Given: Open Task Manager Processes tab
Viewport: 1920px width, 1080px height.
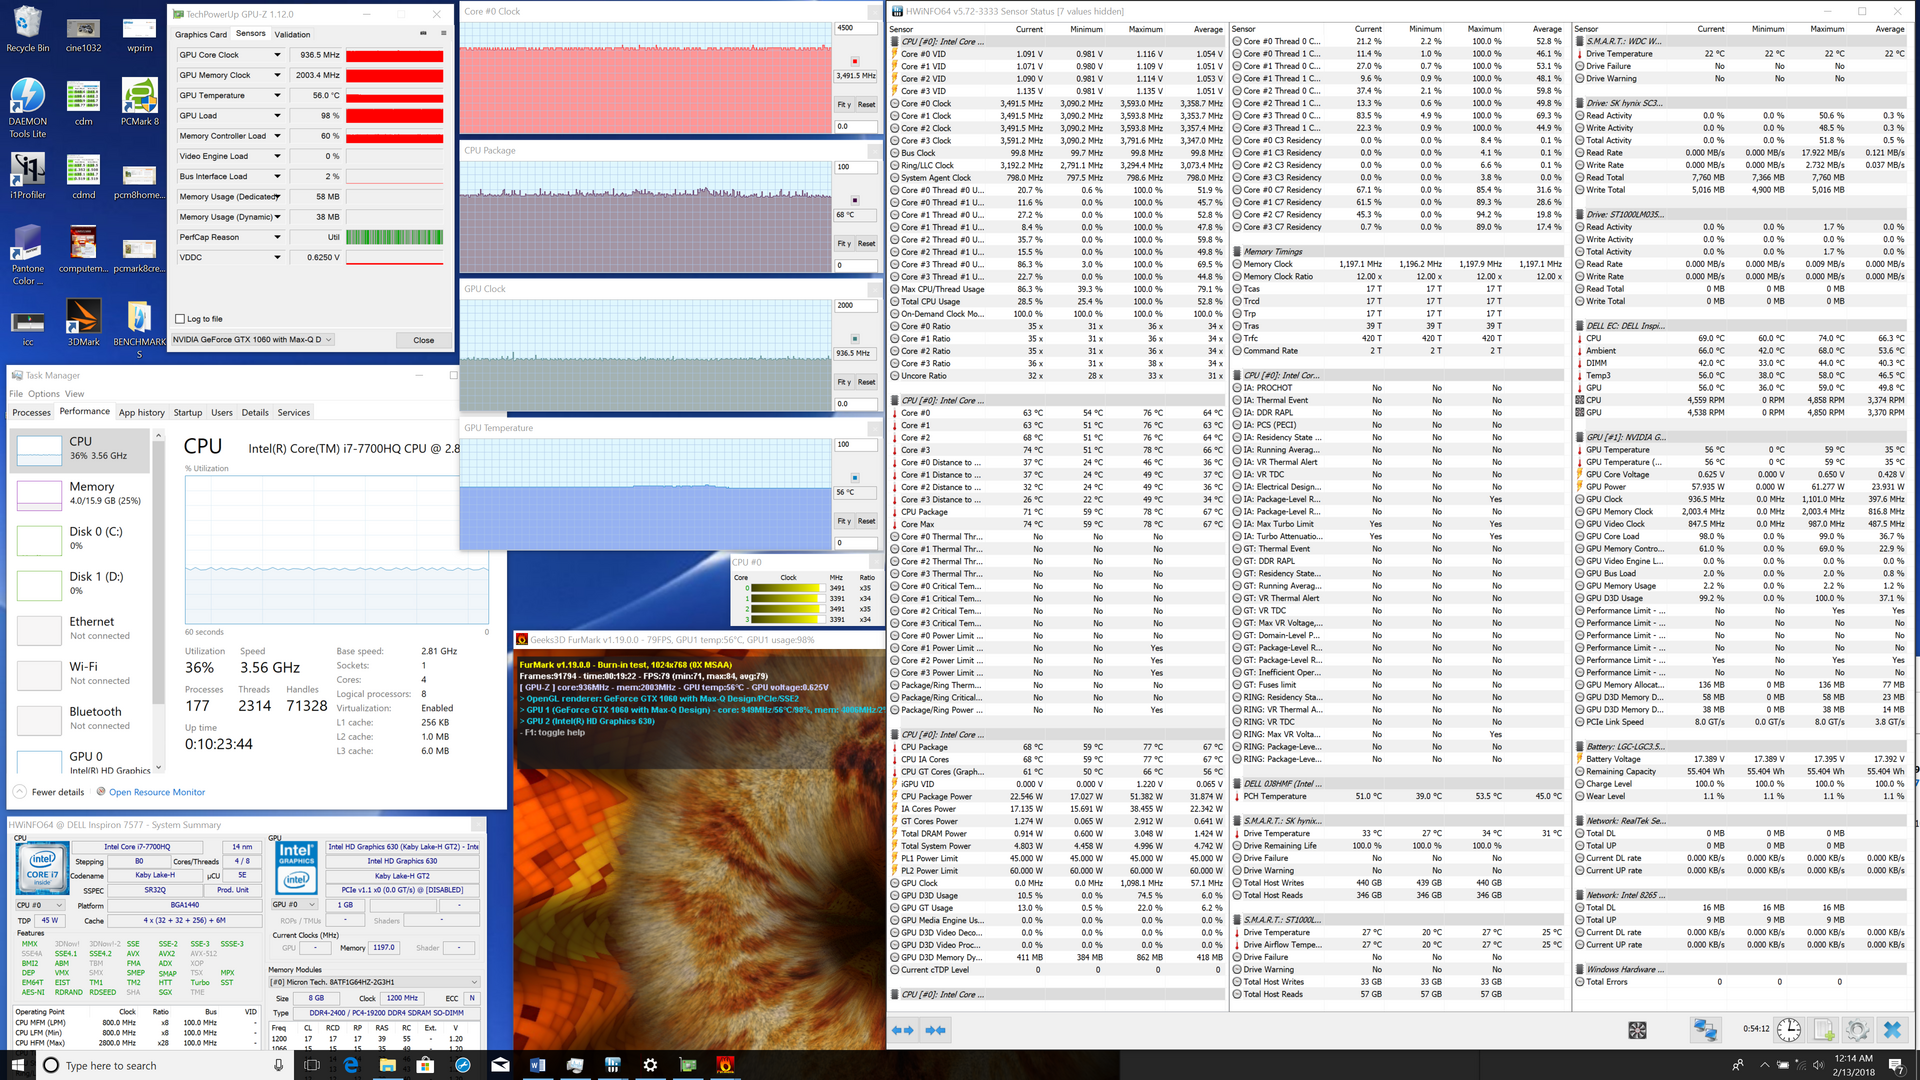Looking at the screenshot, I should [31, 412].
